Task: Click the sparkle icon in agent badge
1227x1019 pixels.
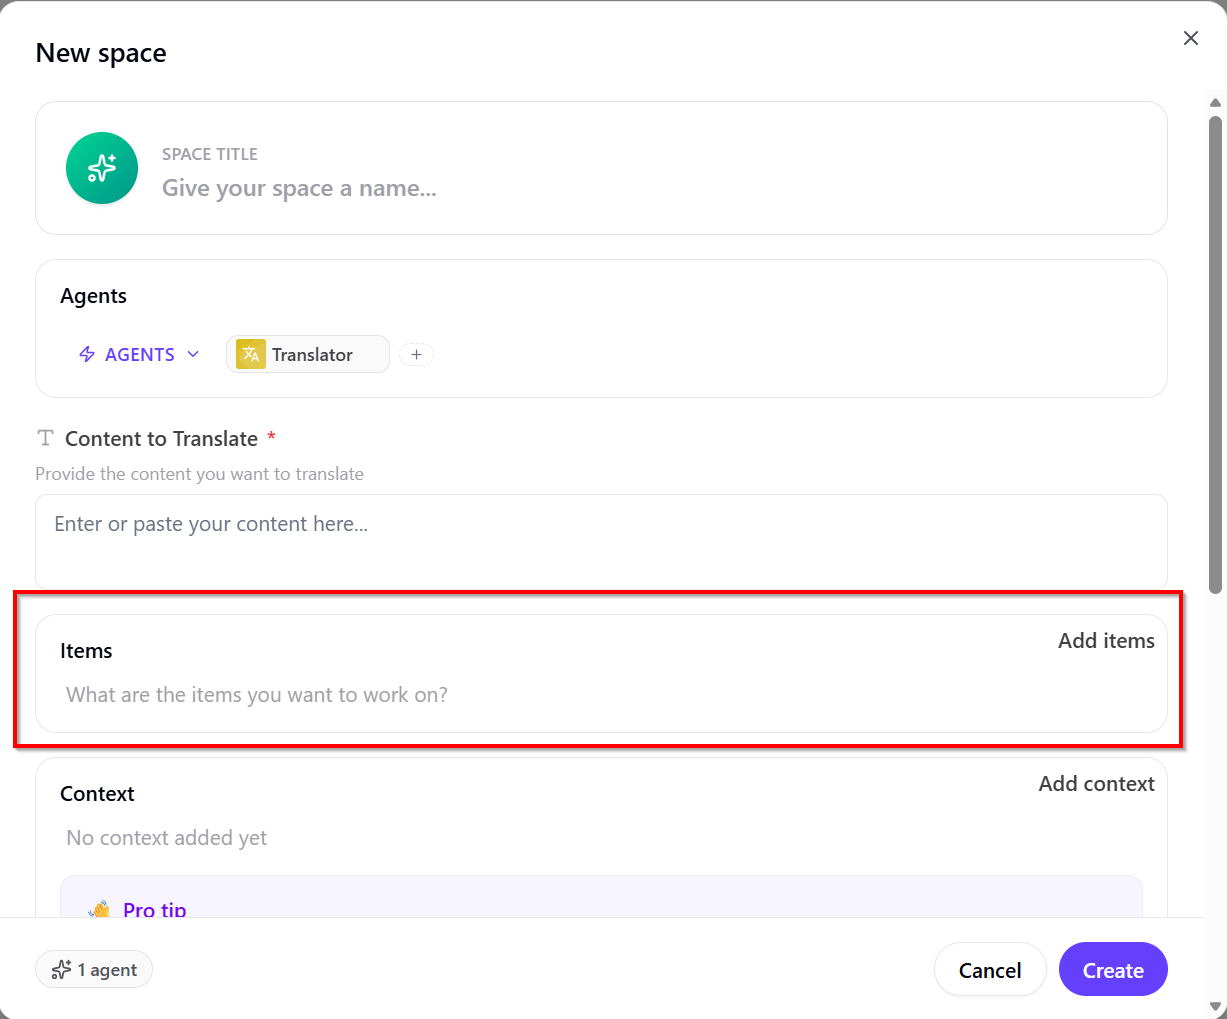Action: 61,970
